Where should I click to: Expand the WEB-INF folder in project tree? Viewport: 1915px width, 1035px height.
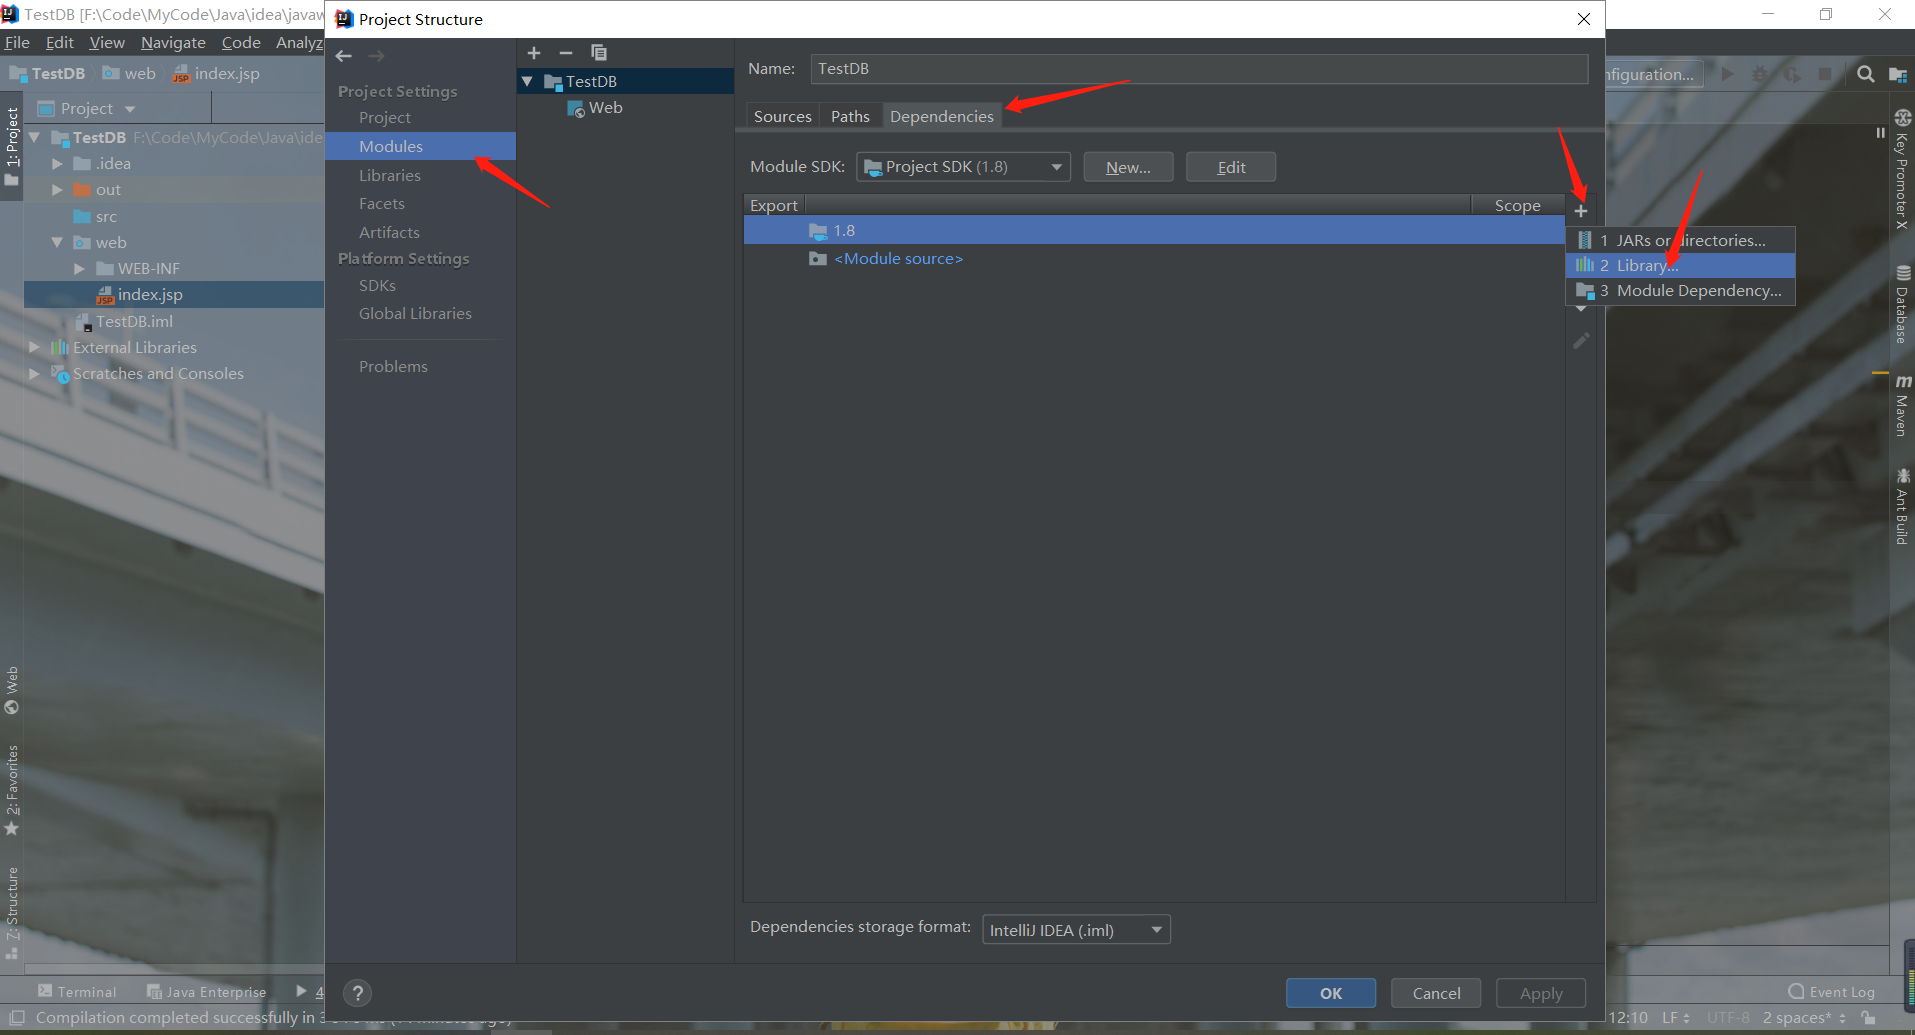tap(79, 268)
